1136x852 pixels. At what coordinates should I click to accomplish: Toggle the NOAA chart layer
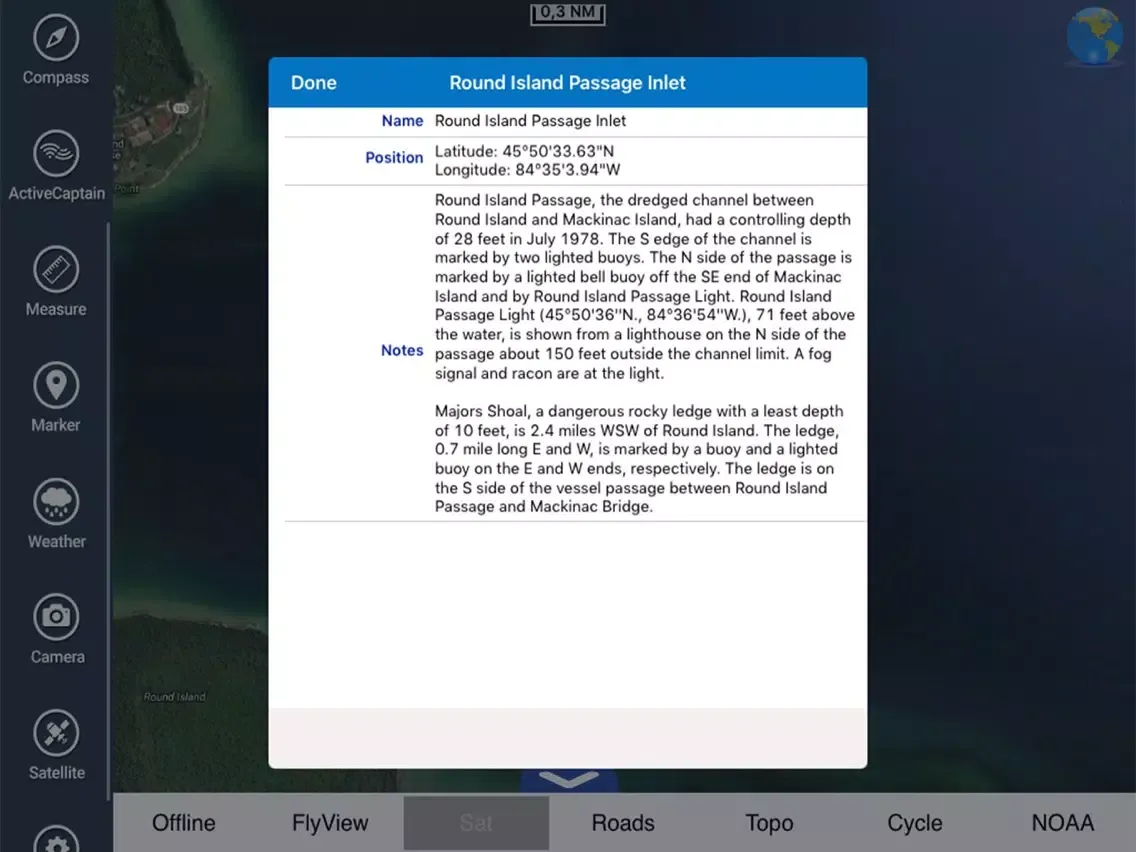(1062, 823)
